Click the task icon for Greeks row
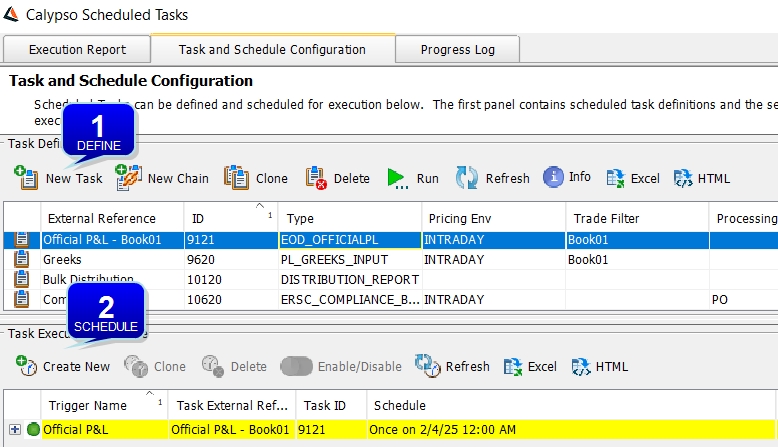 (x=21, y=259)
